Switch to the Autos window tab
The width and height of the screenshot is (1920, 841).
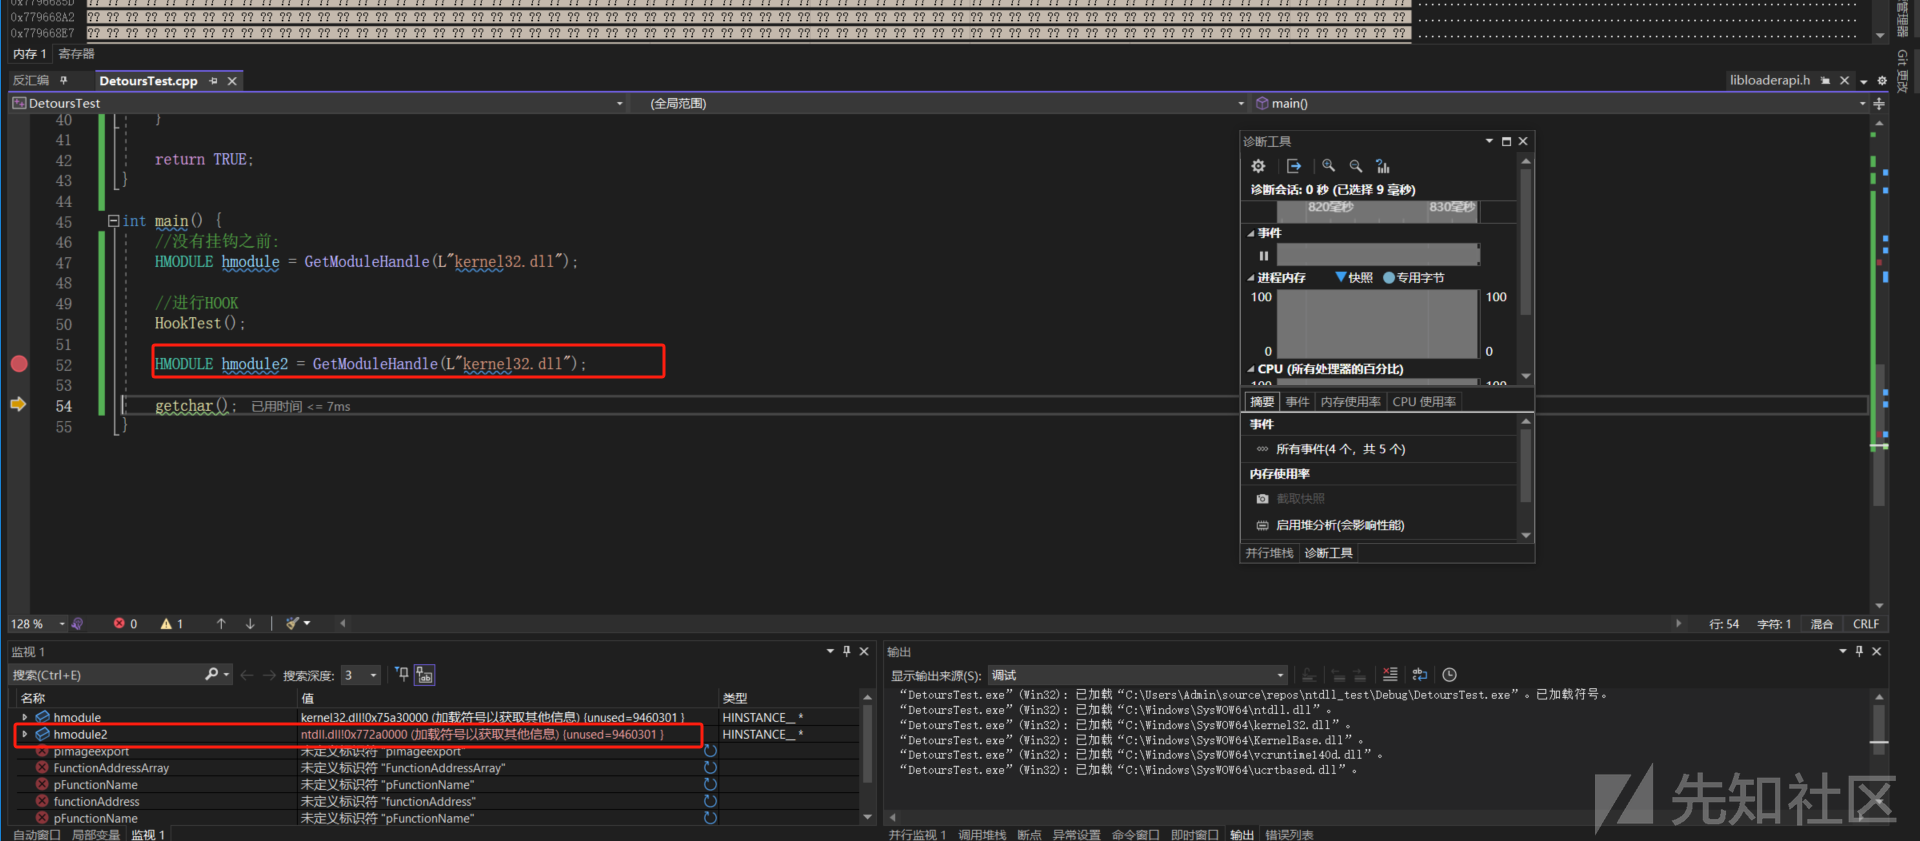click(x=37, y=834)
